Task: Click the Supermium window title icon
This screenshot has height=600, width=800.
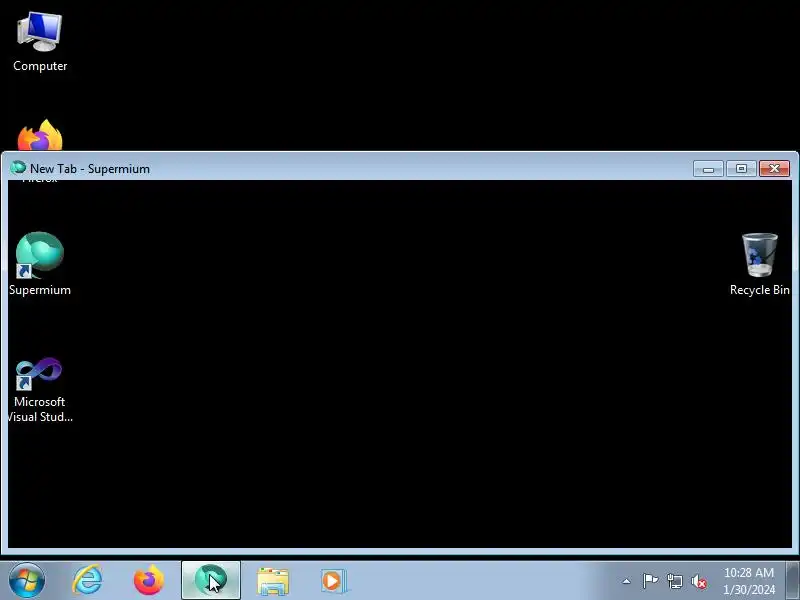Action: [18, 168]
